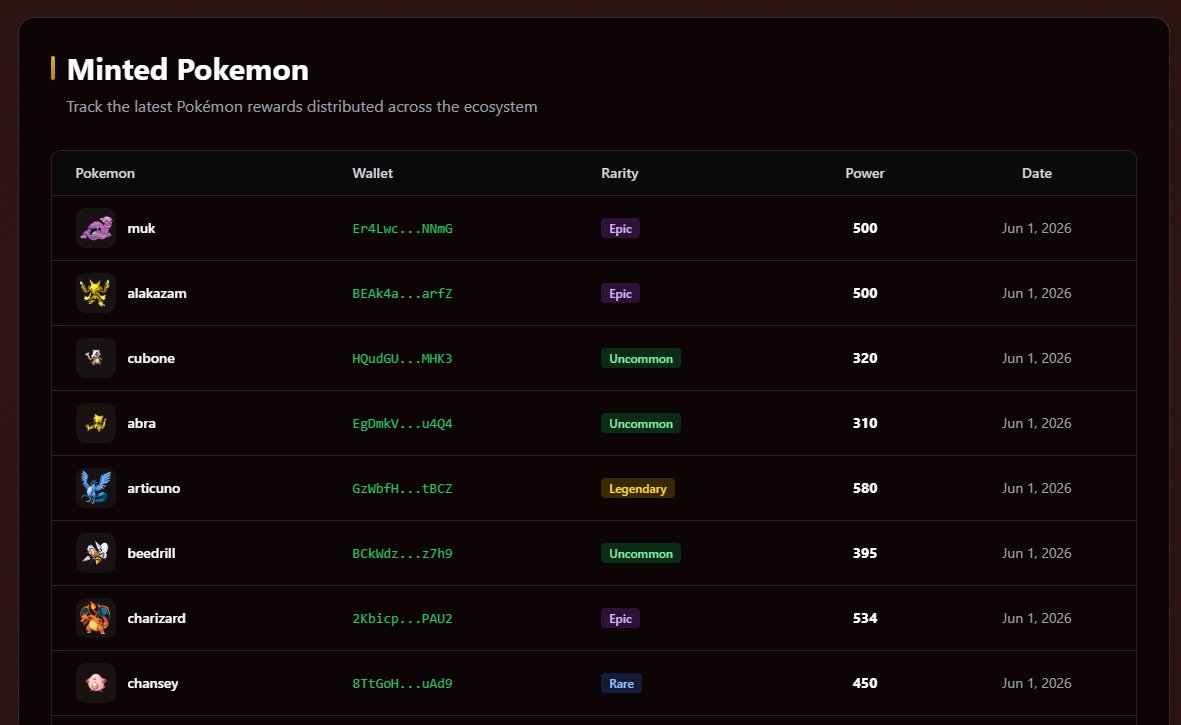Click the charizard sprite icon
Screen dimensions: 1181x725
coord(96,618)
